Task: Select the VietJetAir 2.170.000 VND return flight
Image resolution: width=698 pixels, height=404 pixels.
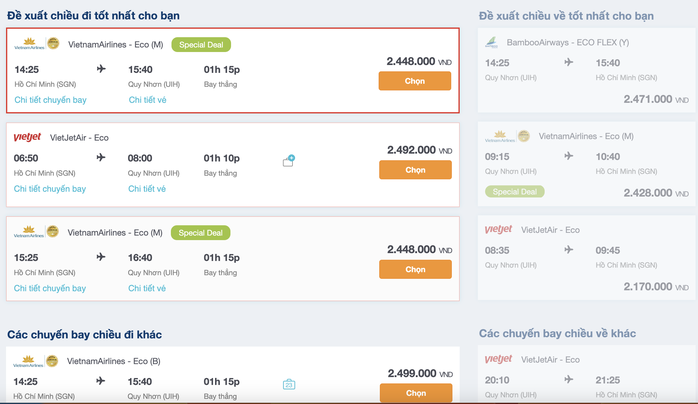Action: pyautogui.click(x=586, y=258)
